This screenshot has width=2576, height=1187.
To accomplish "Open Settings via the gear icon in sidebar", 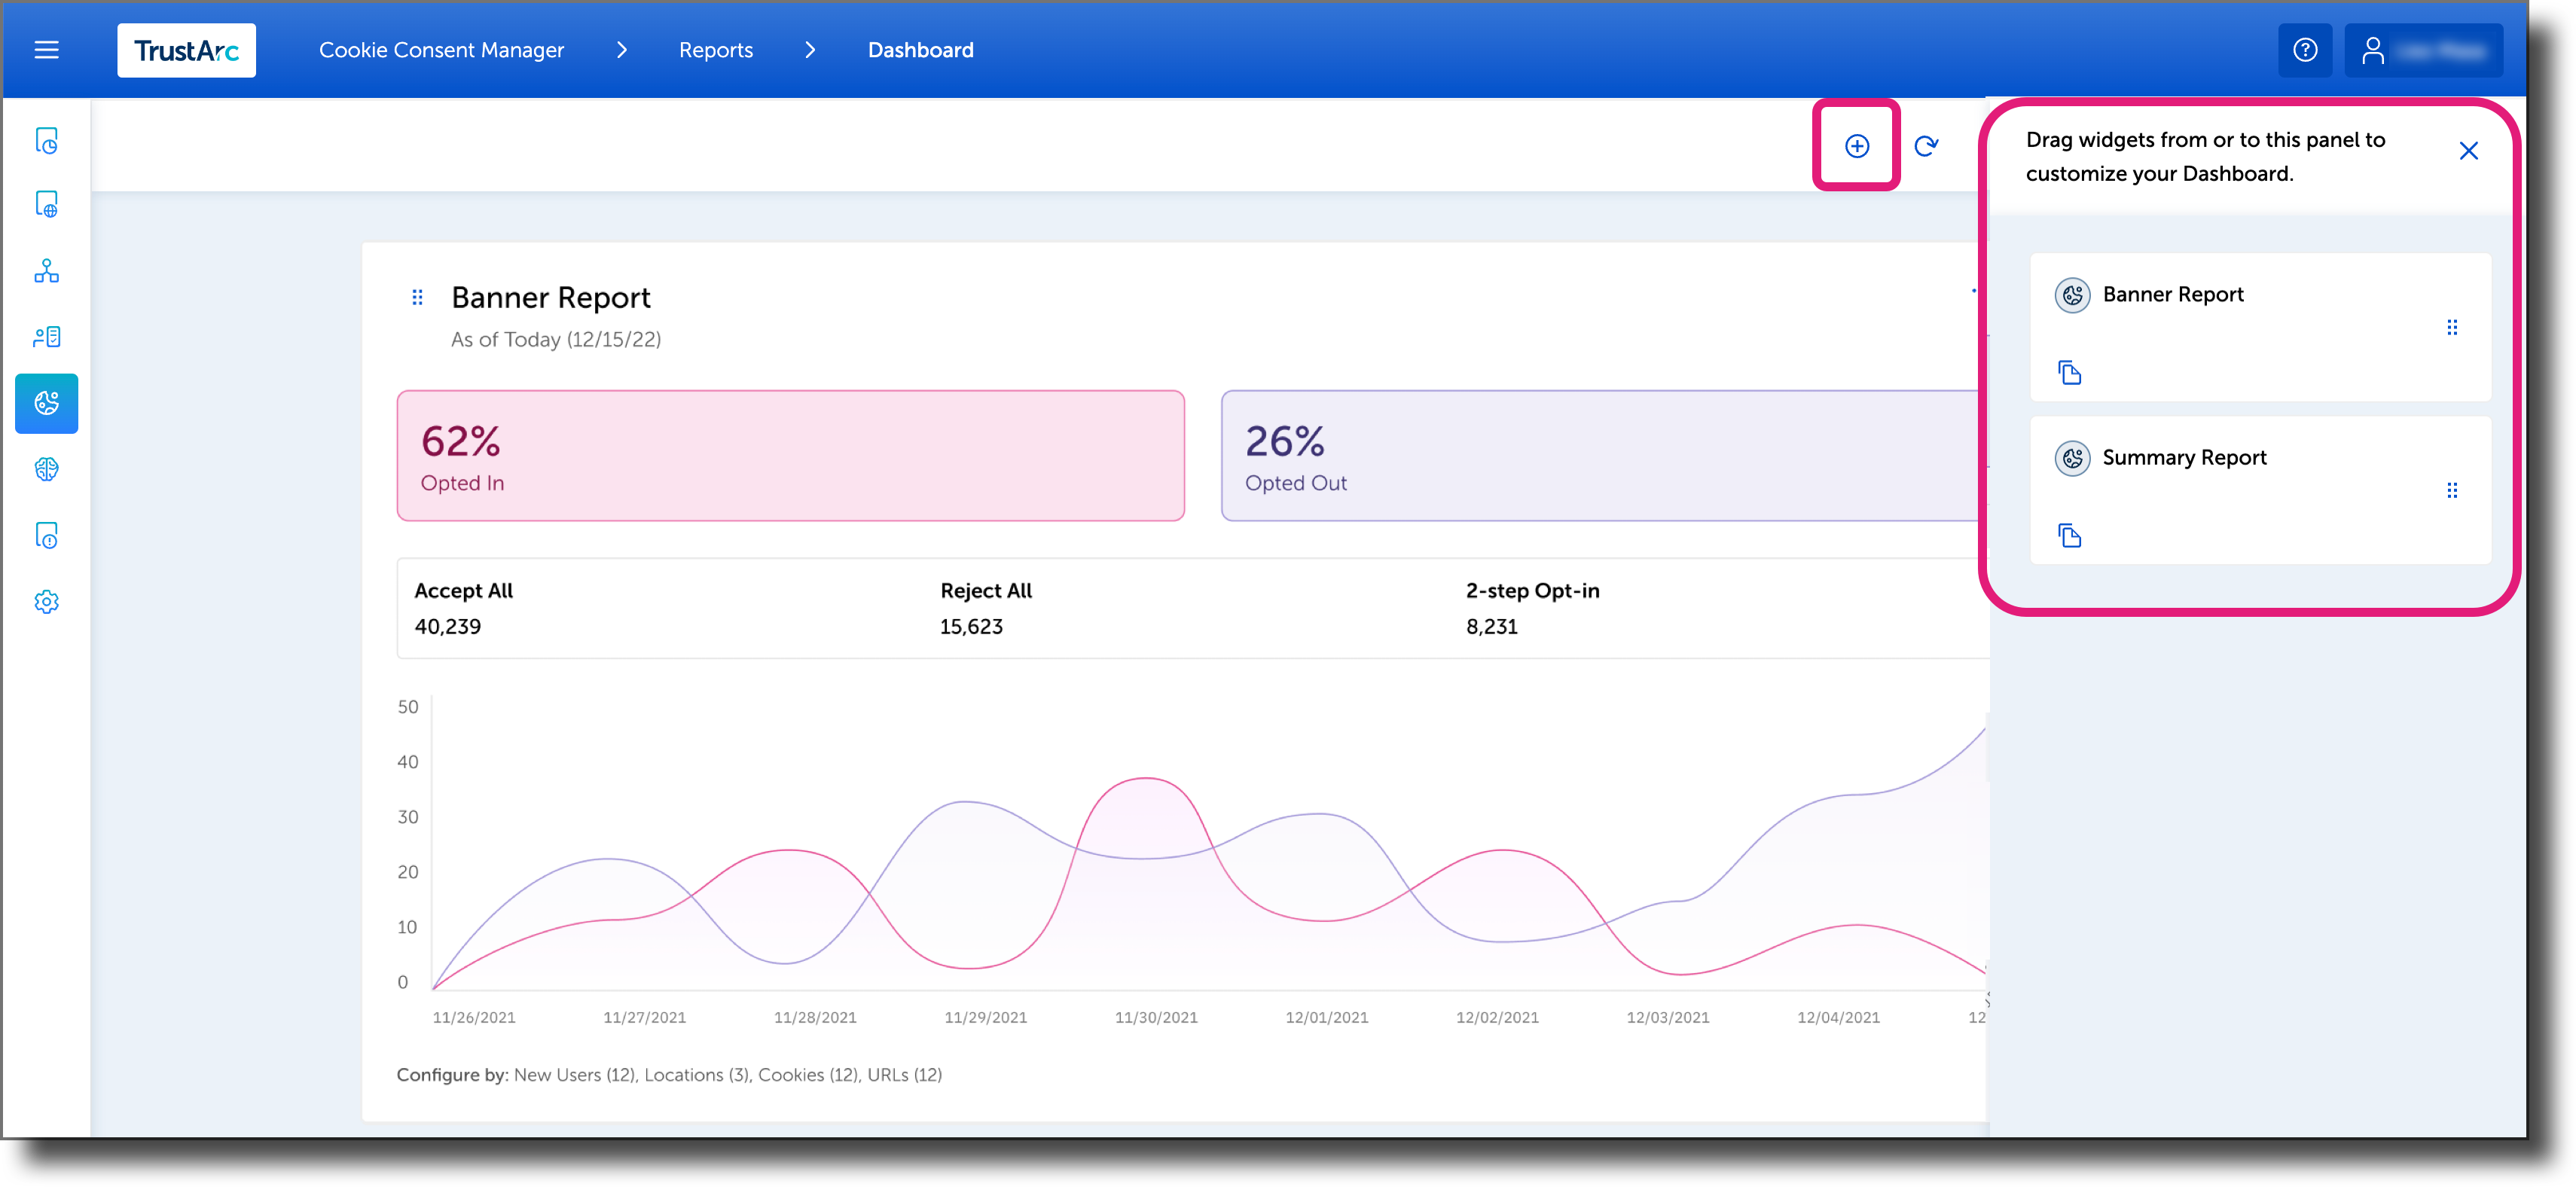I will click(46, 601).
